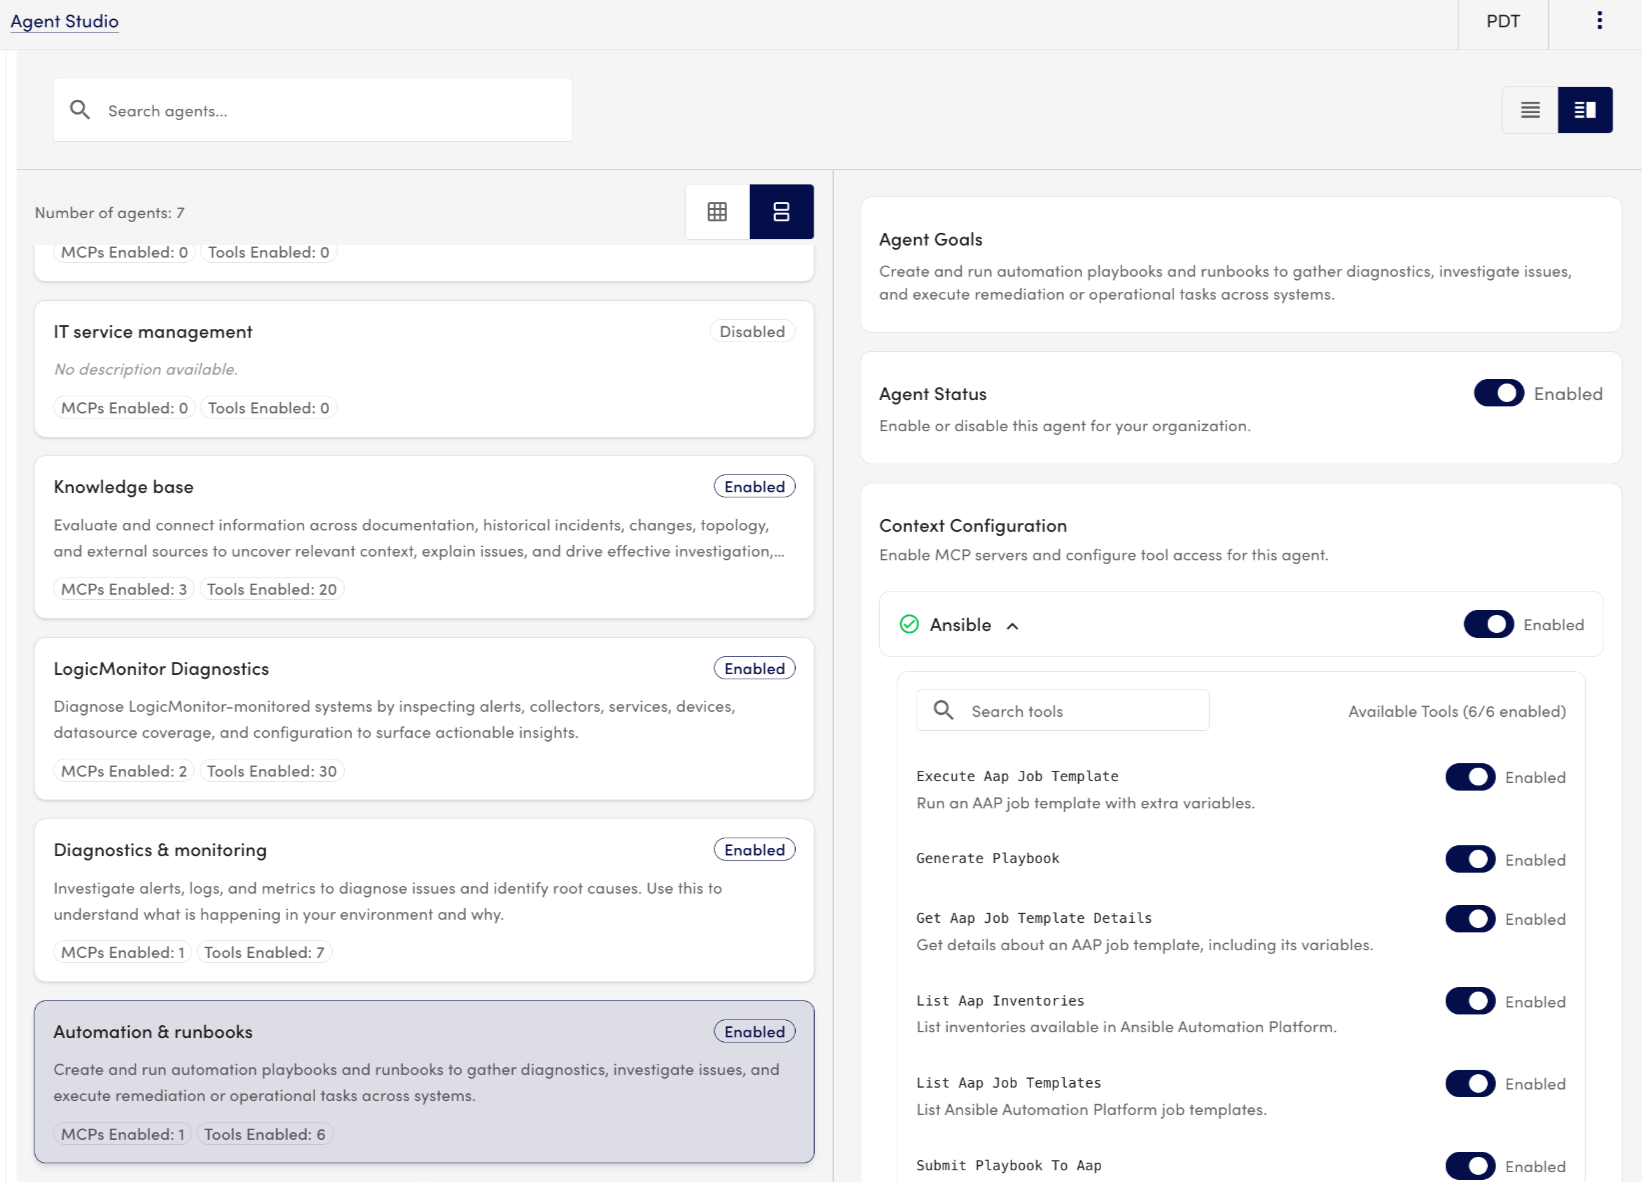
Task: Click the Agent Goals heading
Action: [931, 240]
